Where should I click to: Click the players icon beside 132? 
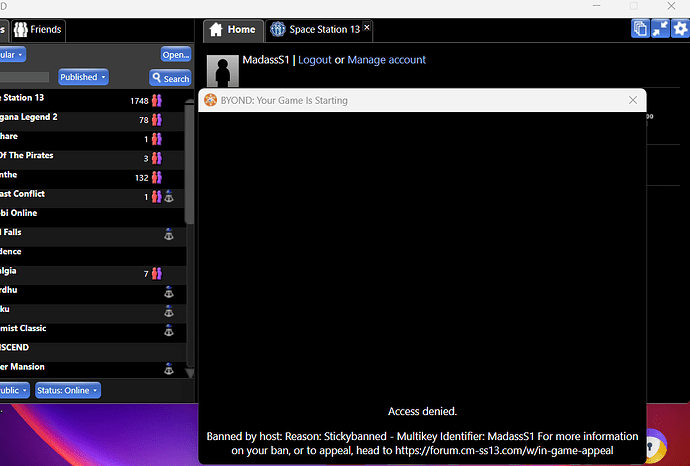(x=157, y=177)
